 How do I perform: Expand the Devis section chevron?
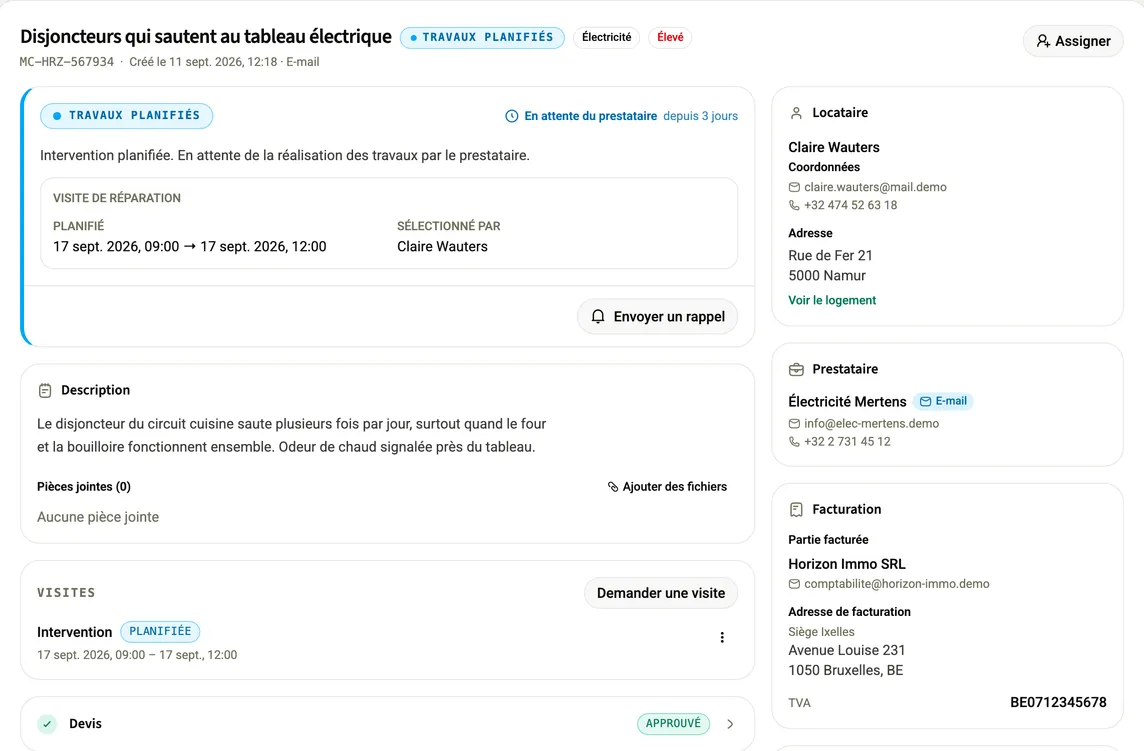730,724
